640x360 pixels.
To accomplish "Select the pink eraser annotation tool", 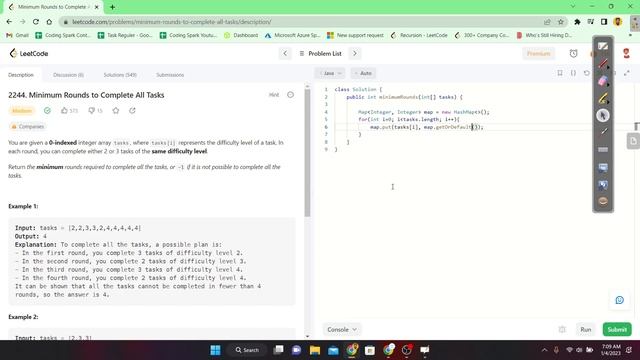I will (603, 81).
